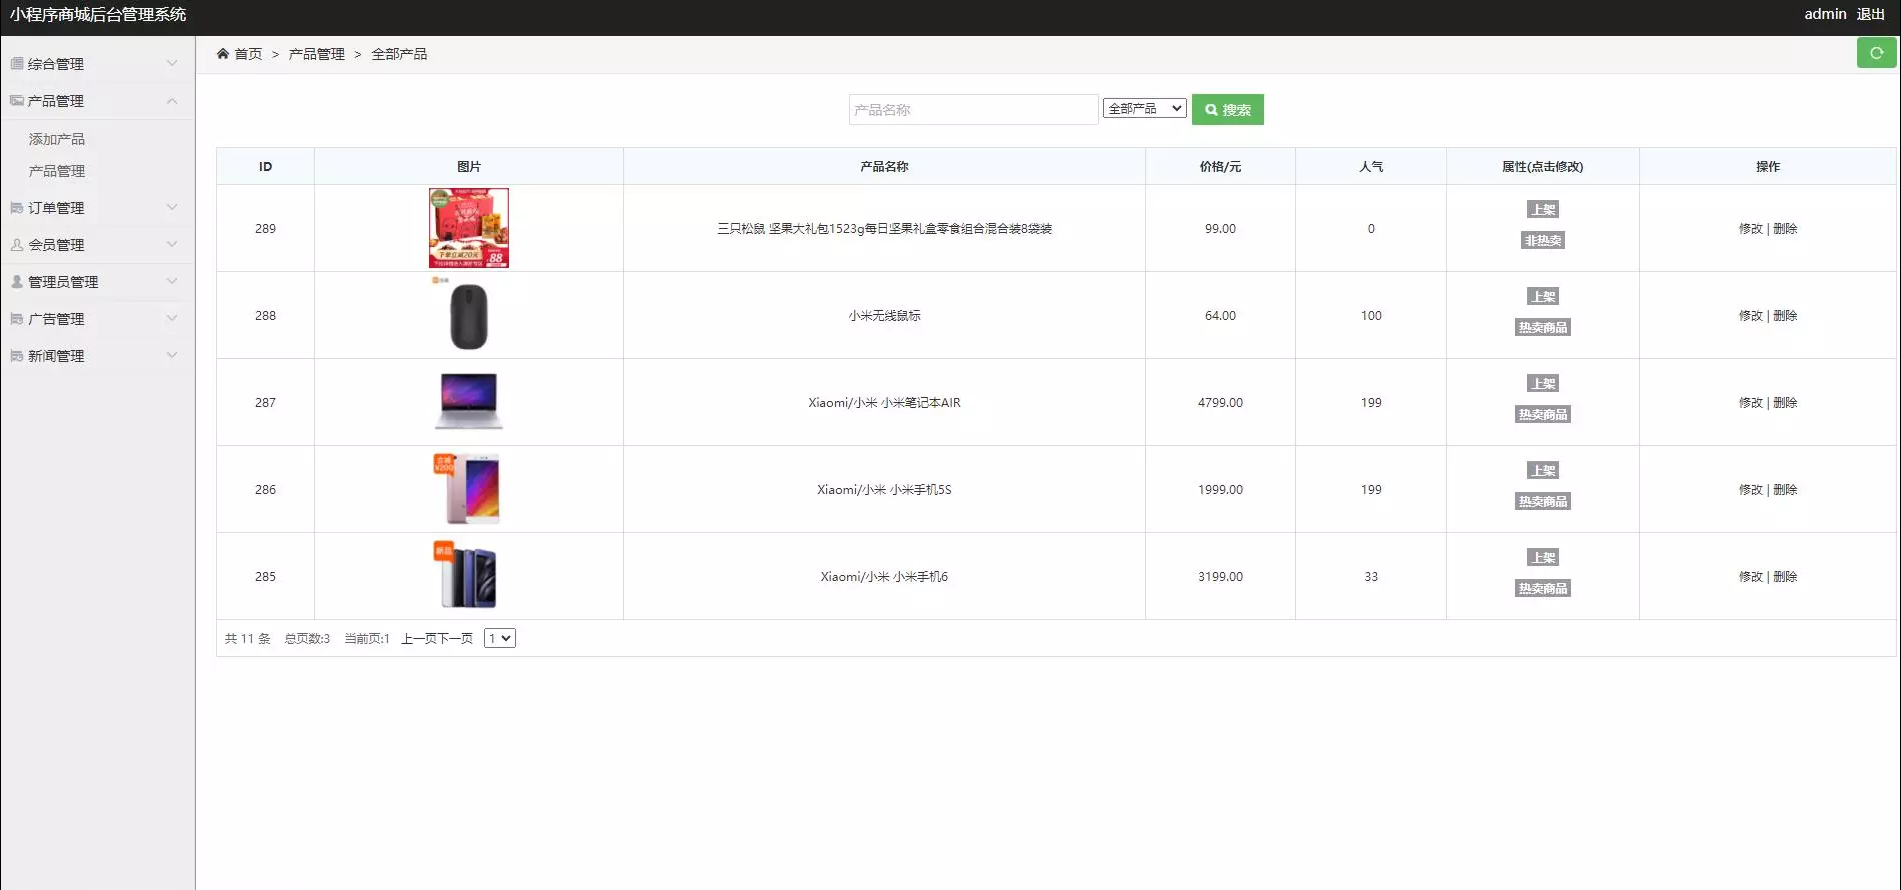Click 删除 for 小米手机6
This screenshot has height=890, width=1901.
[1785, 576]
